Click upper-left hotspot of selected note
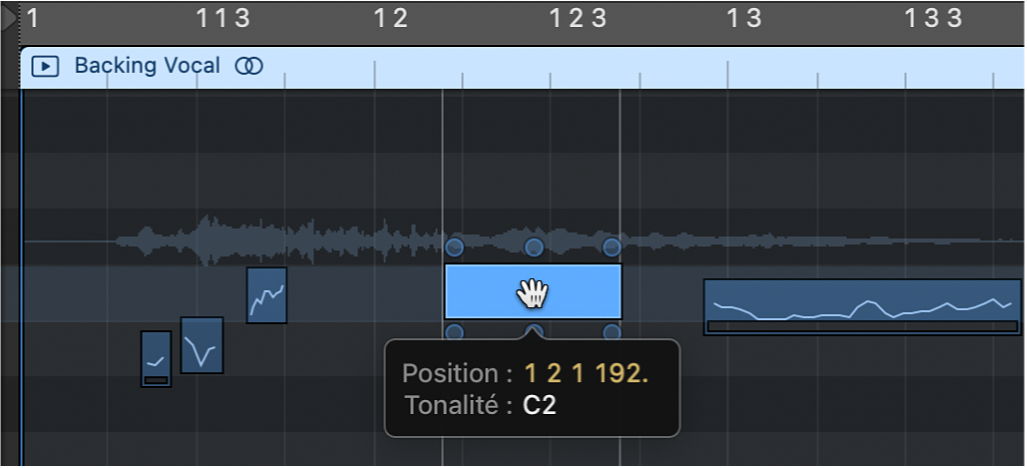 [454, 246]
